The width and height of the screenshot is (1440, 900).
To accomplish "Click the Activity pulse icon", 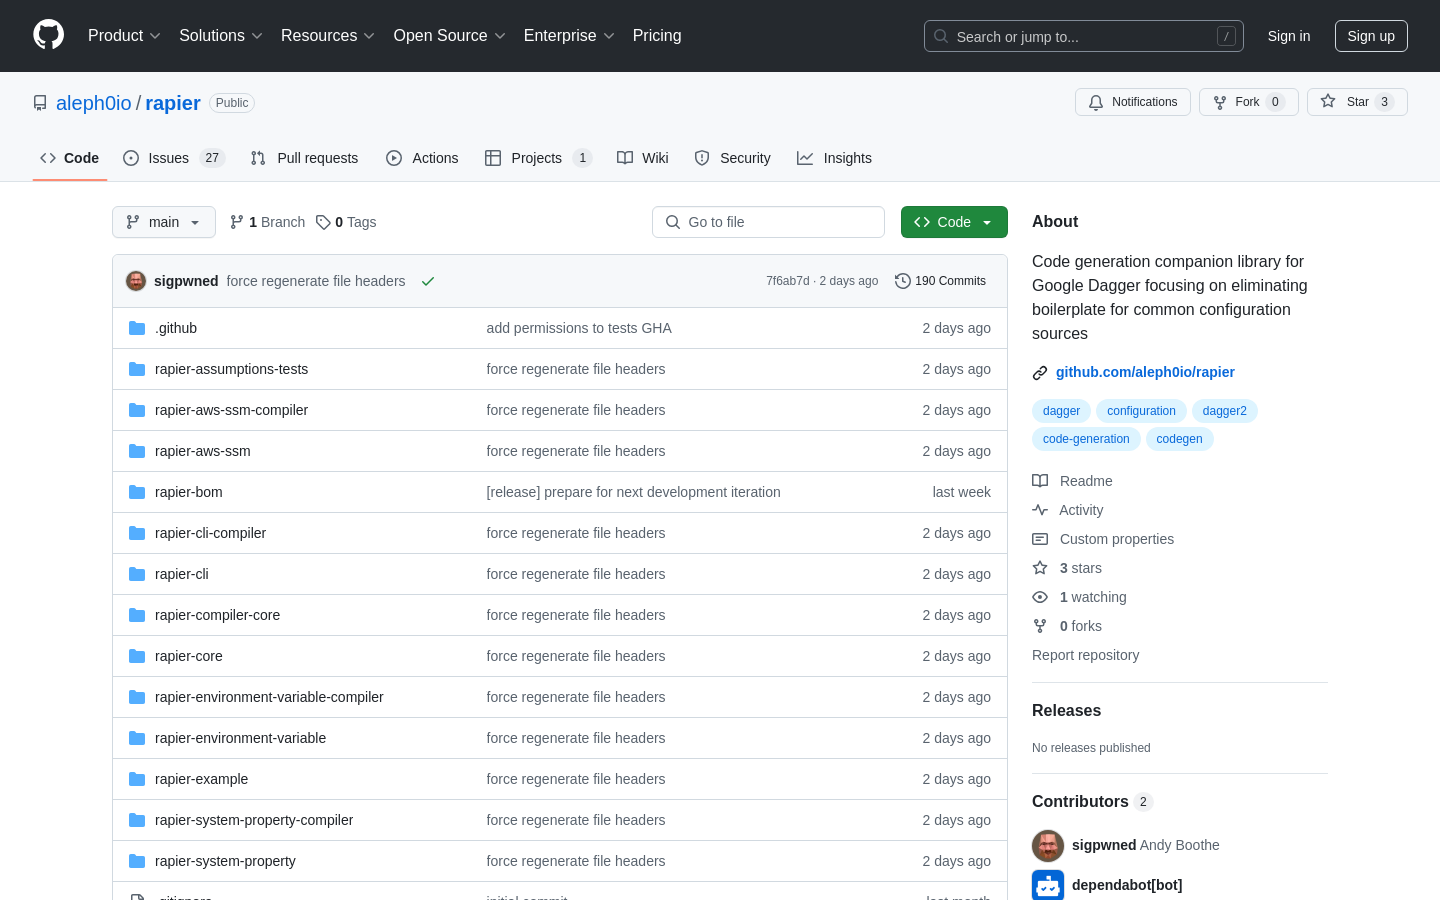I will [1040, 510].
